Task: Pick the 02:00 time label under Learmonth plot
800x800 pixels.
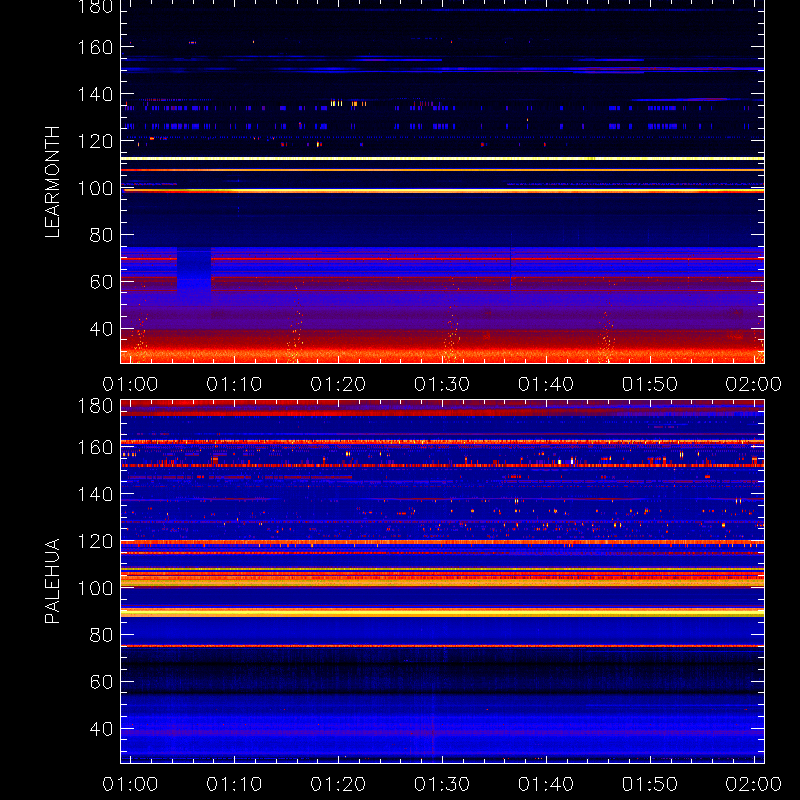Action: [x=754, y=384]
